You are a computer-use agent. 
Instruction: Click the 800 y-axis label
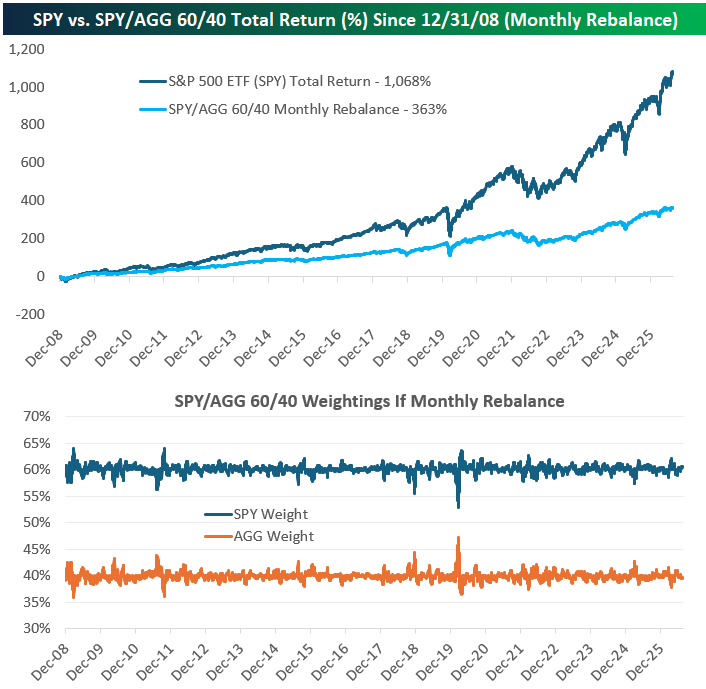pos(32,124)
